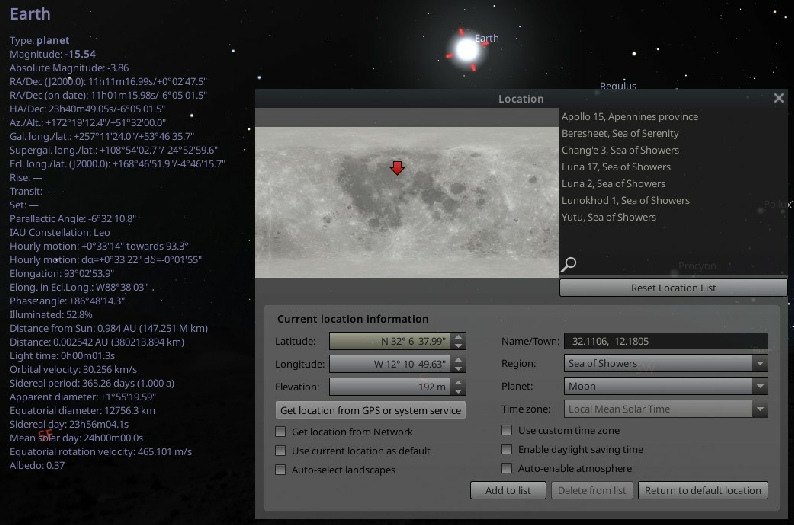Close the Location dialog
This screenshot has height=525, width=794.
[x=779, y=98]
